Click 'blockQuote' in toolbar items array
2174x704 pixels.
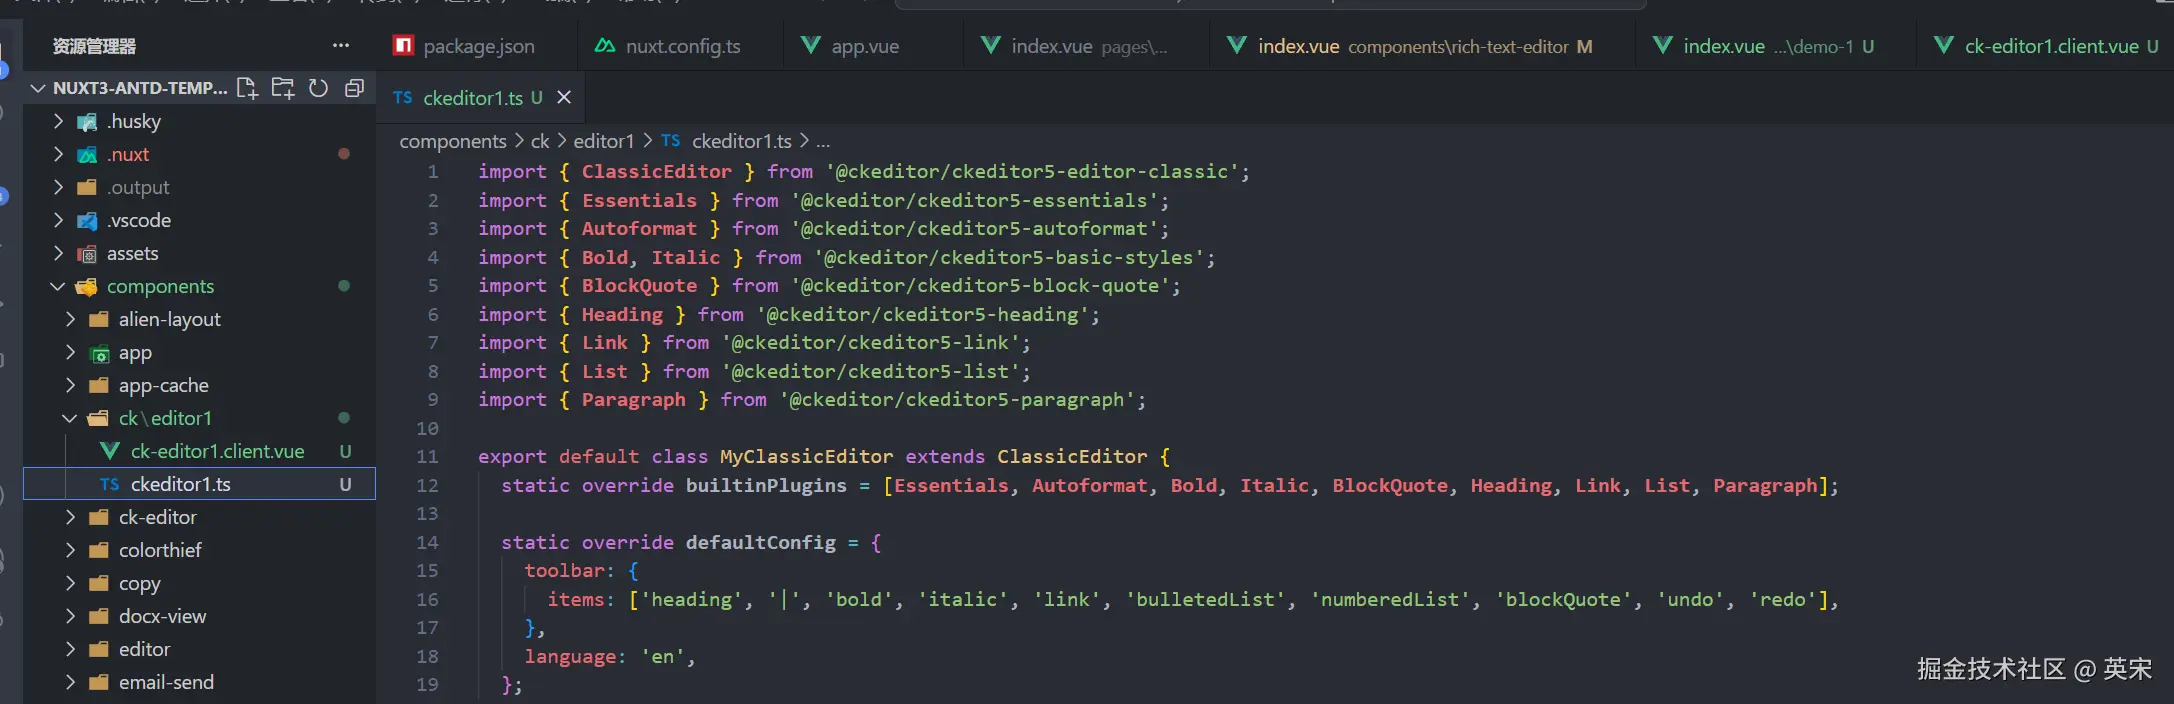pos(1563,600)
